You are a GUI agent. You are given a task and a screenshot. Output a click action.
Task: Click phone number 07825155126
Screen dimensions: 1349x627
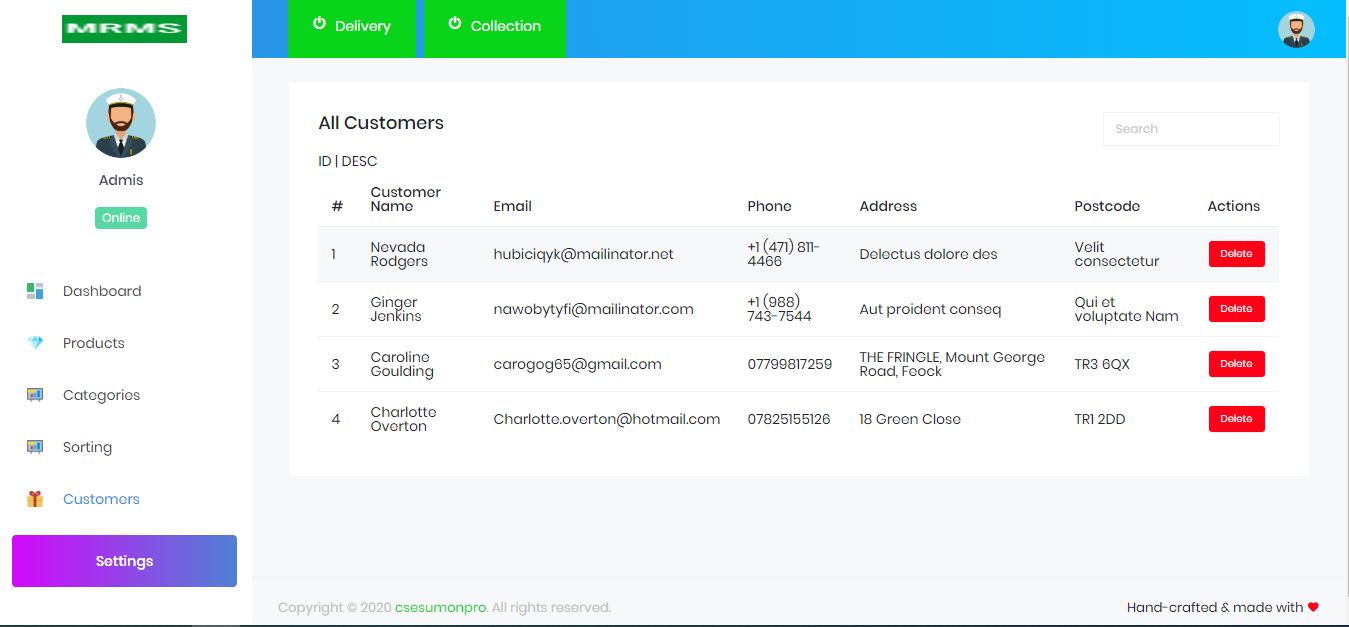click(x=789, y=419)
